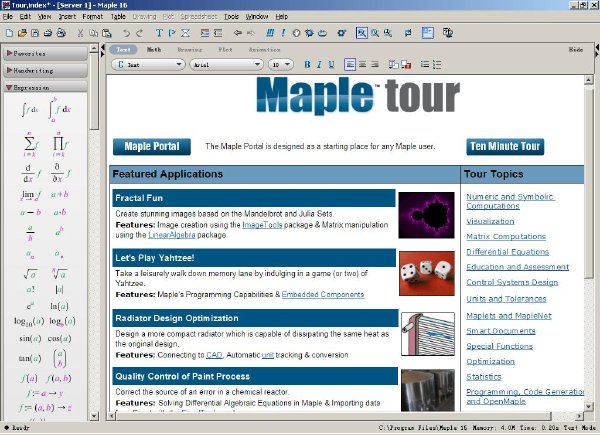Switch to the Math mode tab
The width and height of the screenshot is (600, 435).
click(x=154, y=50)
